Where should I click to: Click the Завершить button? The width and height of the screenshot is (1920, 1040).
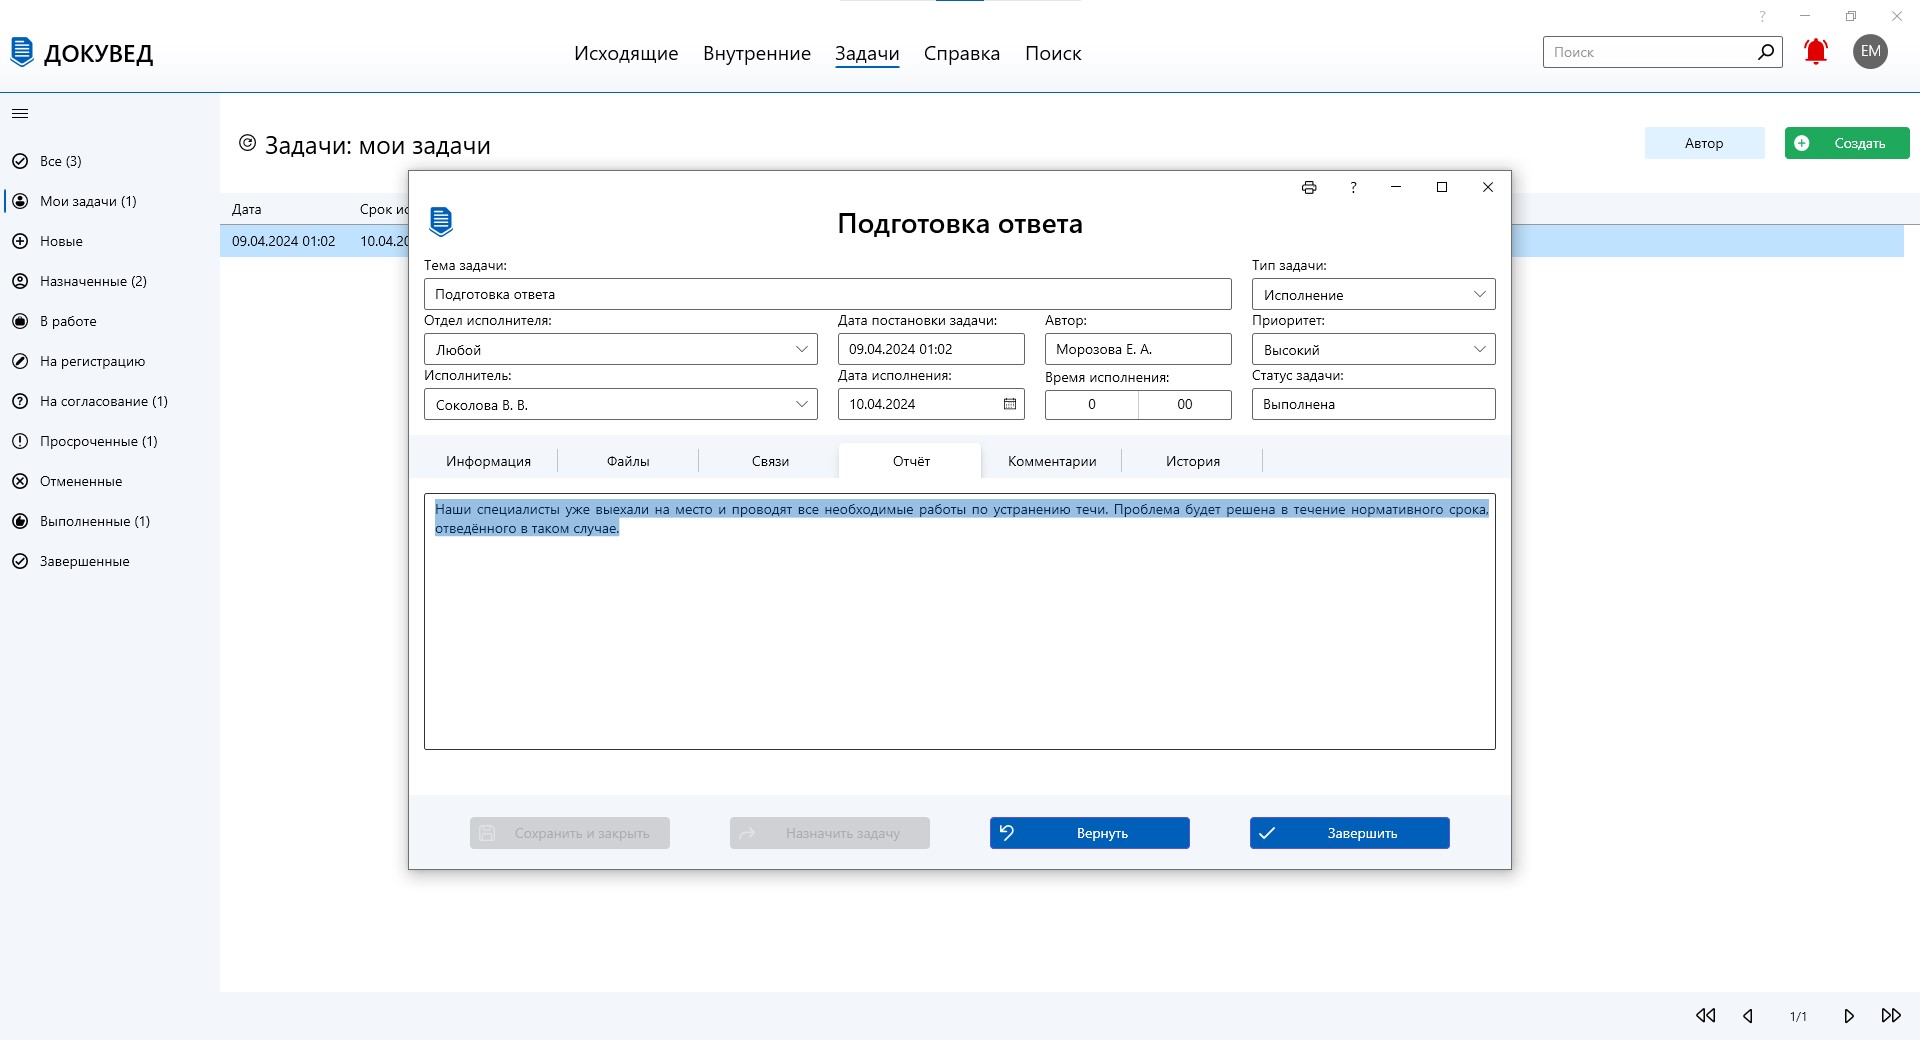(1350, 833)
